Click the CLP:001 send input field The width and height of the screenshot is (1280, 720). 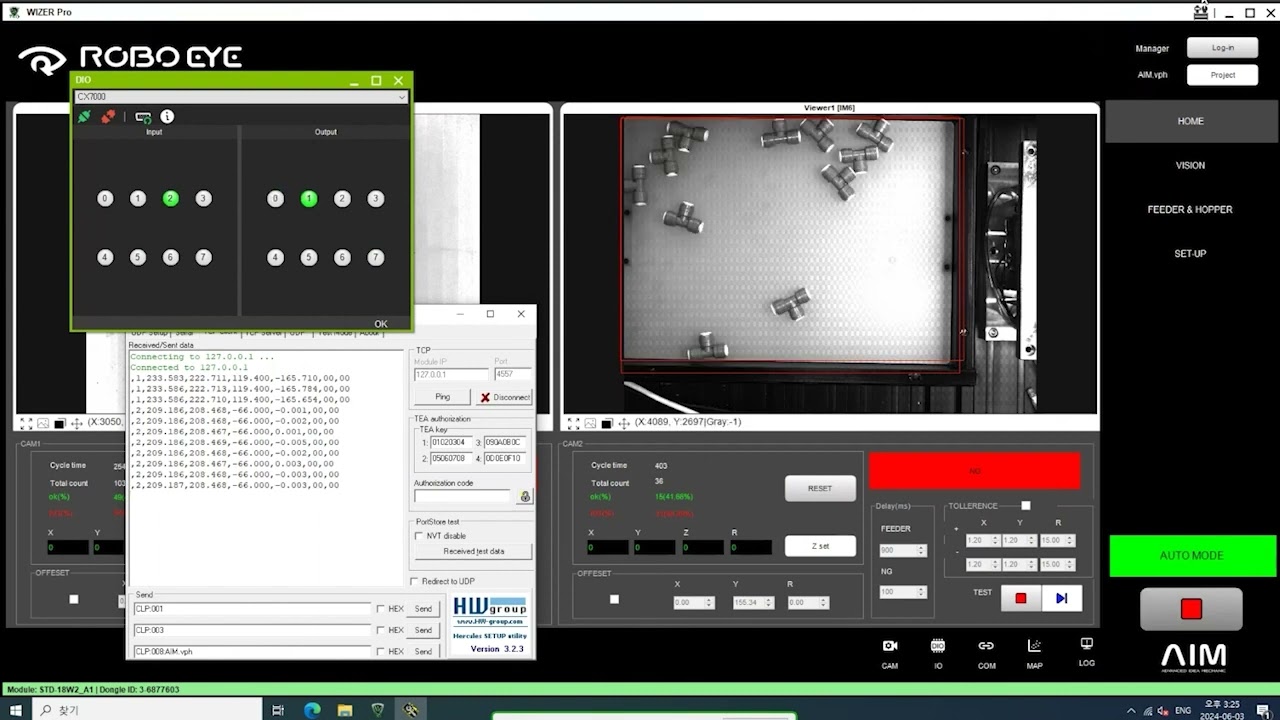coord(252,609)
